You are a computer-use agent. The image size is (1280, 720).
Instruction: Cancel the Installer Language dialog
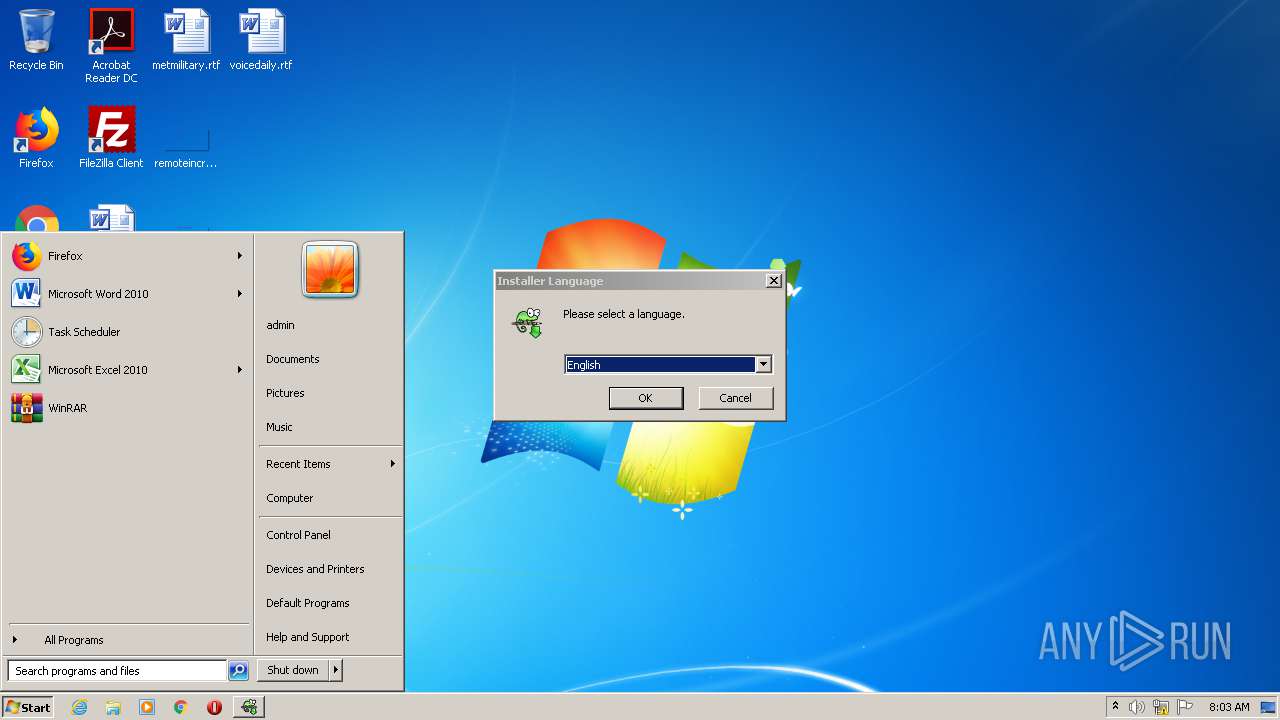tap(736, 398)
